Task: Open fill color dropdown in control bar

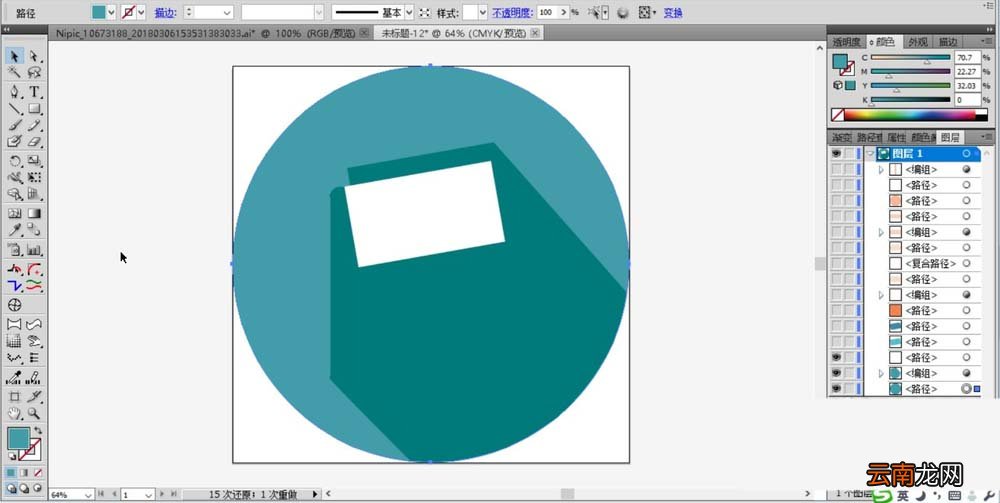Action: pyautogui.click(x=112, y=12)
